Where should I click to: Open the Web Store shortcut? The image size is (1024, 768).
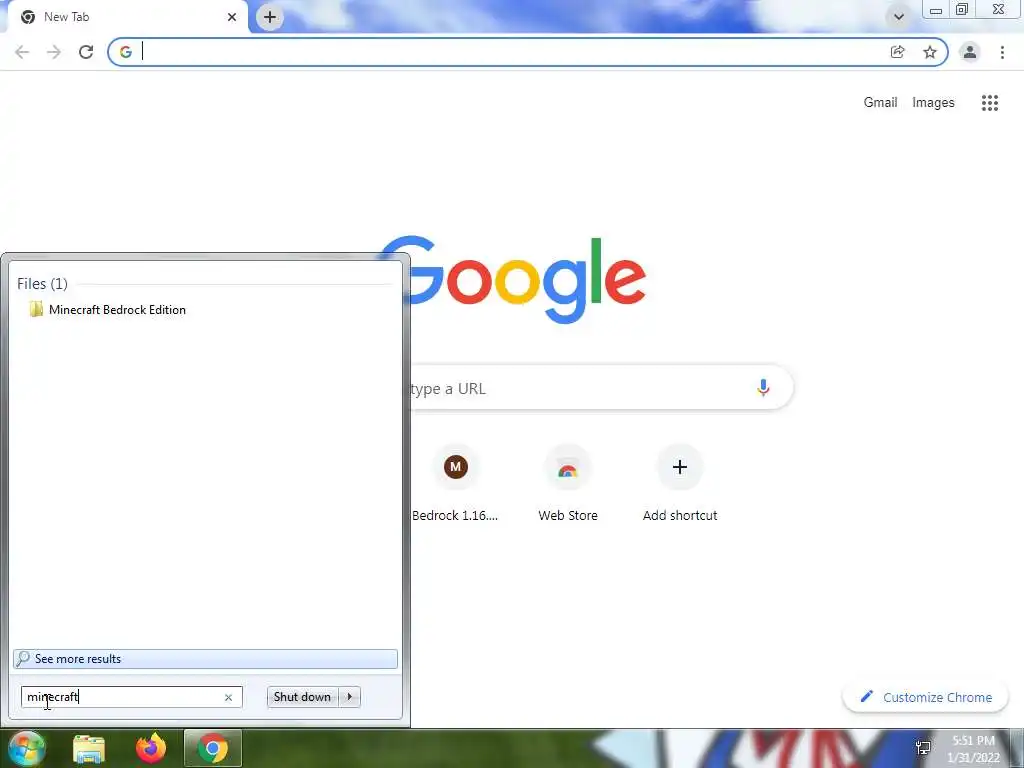coord(568,483)
